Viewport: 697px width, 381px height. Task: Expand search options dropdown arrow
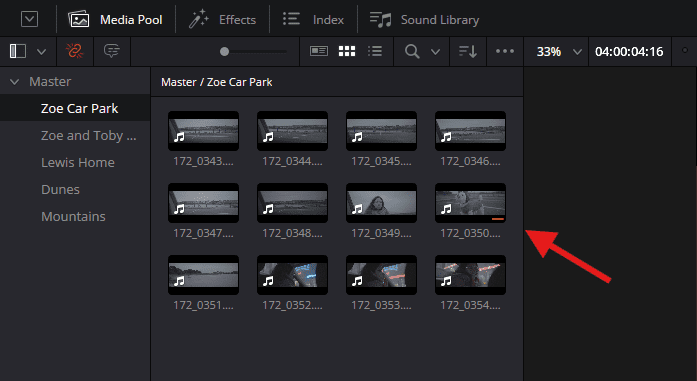point(436,52)
